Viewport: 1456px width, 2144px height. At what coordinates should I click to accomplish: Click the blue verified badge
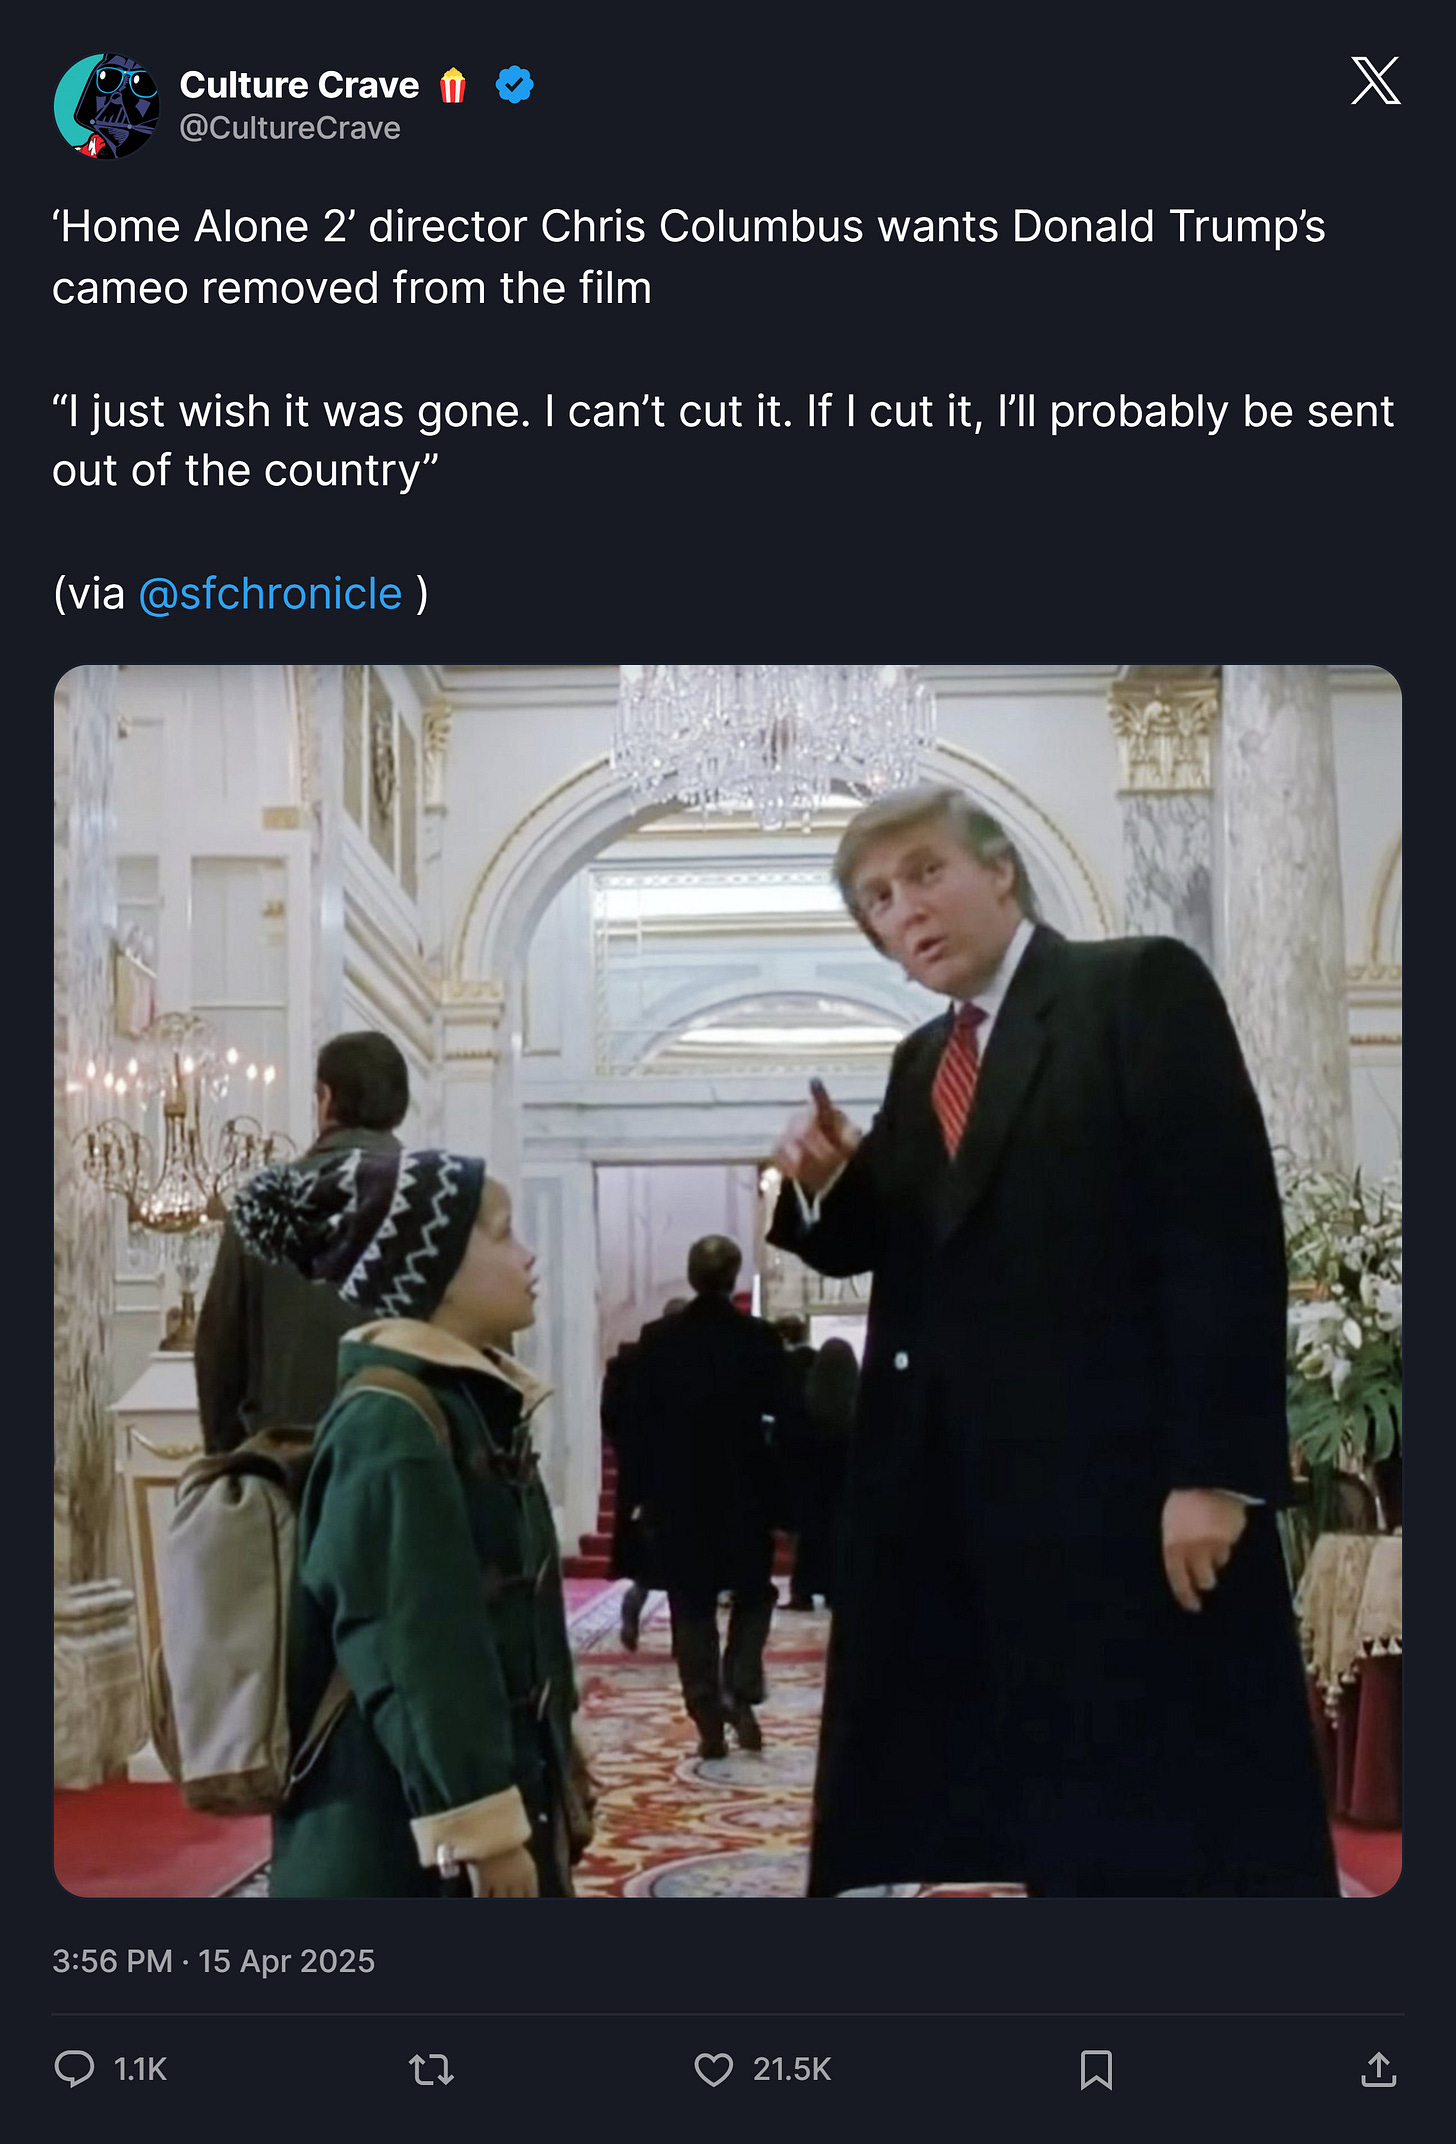click(514, 85)
